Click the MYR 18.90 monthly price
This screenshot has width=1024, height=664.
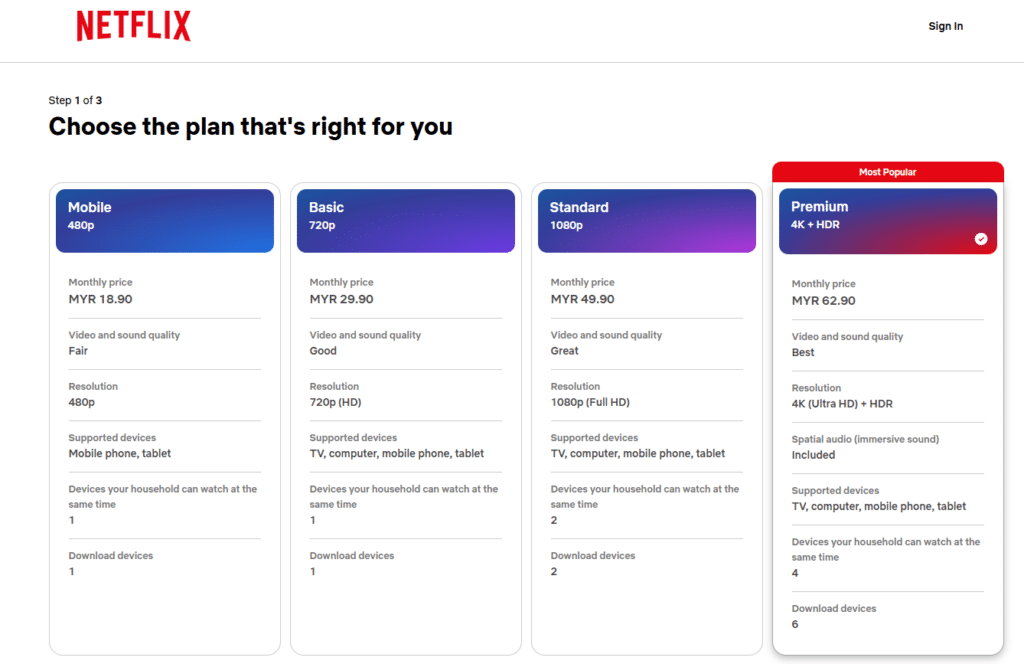click(x=101, y=299)
